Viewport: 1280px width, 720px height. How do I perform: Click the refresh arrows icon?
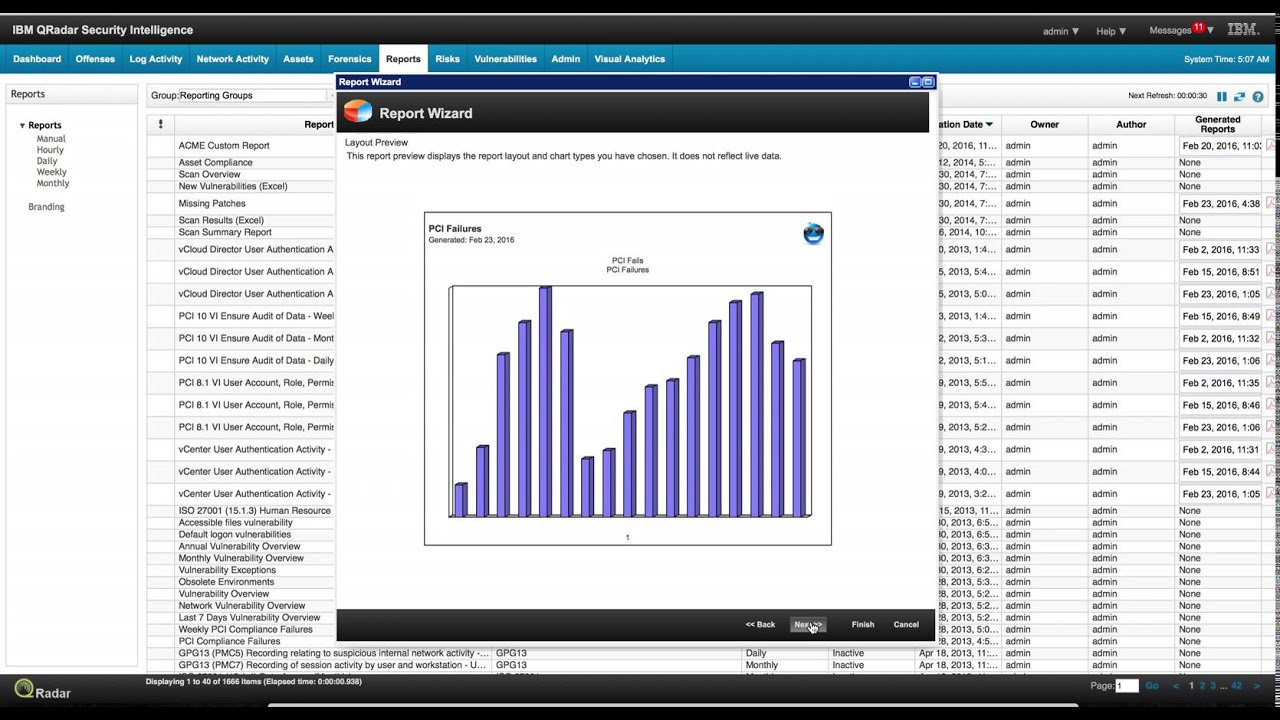pos(1239,97)
